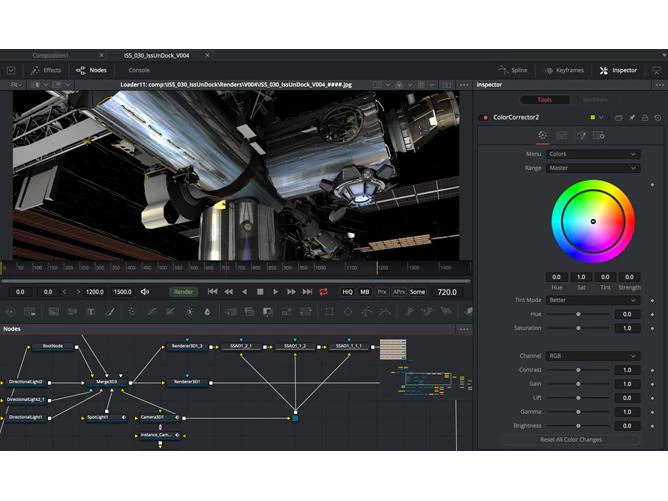Step forward with the double-arrow icon
Image resolution: width=668 pixels, height=501 pixels.
point(291,292)
